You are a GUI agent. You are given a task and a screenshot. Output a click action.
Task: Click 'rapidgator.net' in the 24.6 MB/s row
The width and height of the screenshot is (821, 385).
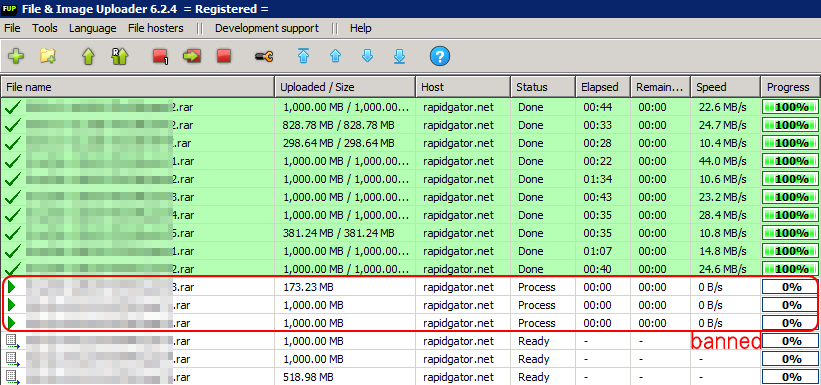point(459,269)
